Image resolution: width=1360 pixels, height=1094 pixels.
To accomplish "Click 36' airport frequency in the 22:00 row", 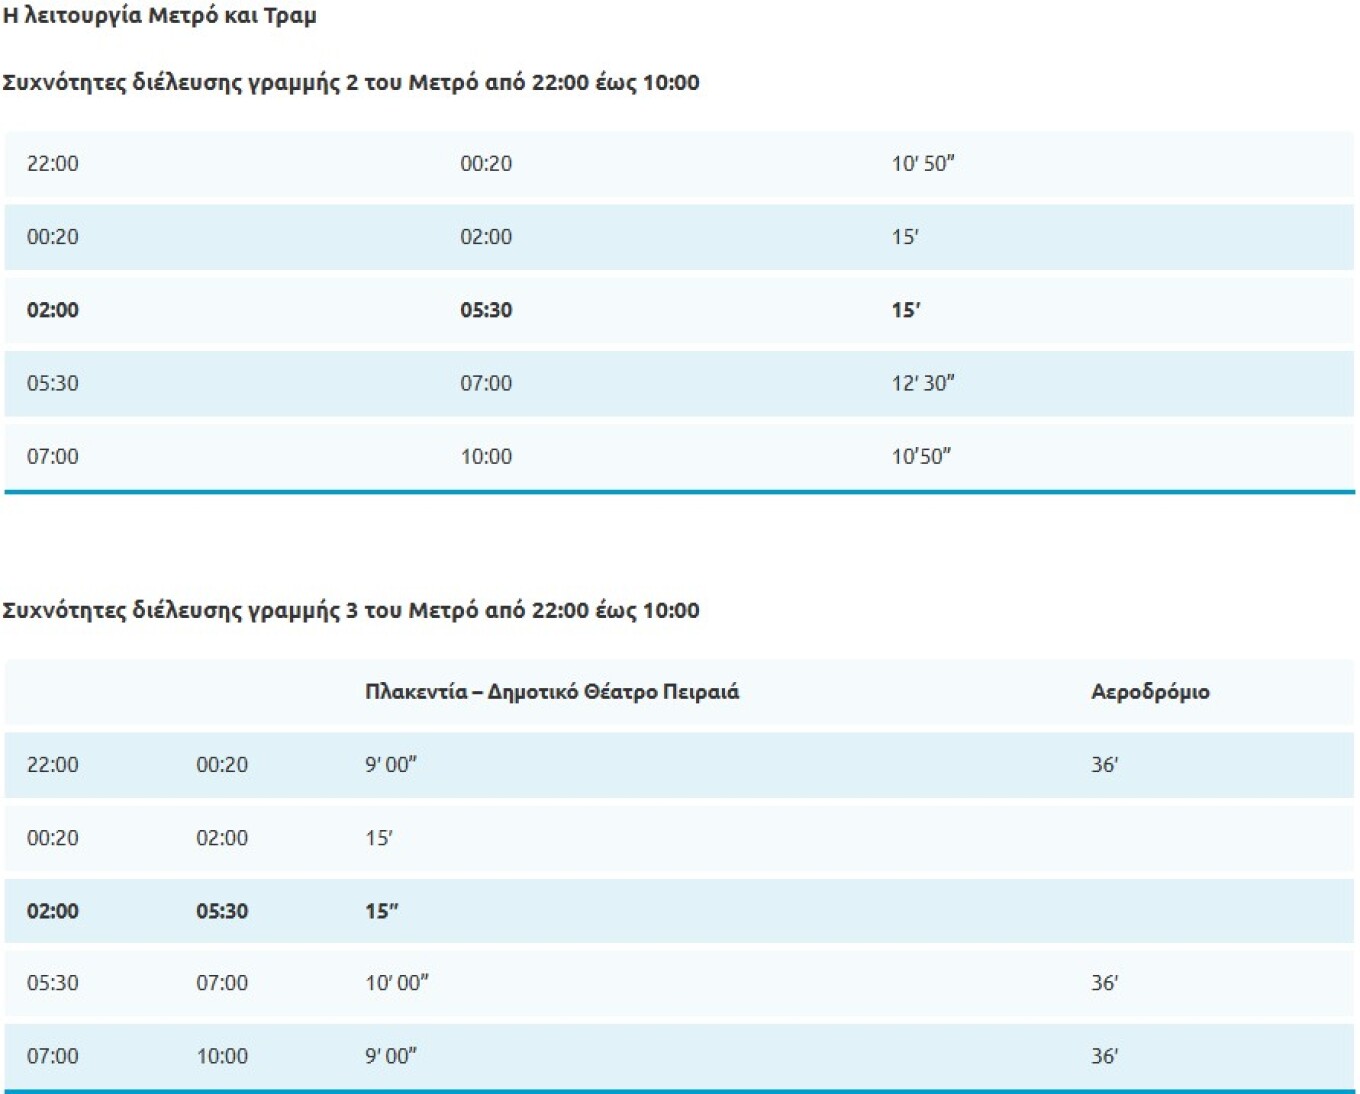I will pyautogui.click(x=1104, y=765).
